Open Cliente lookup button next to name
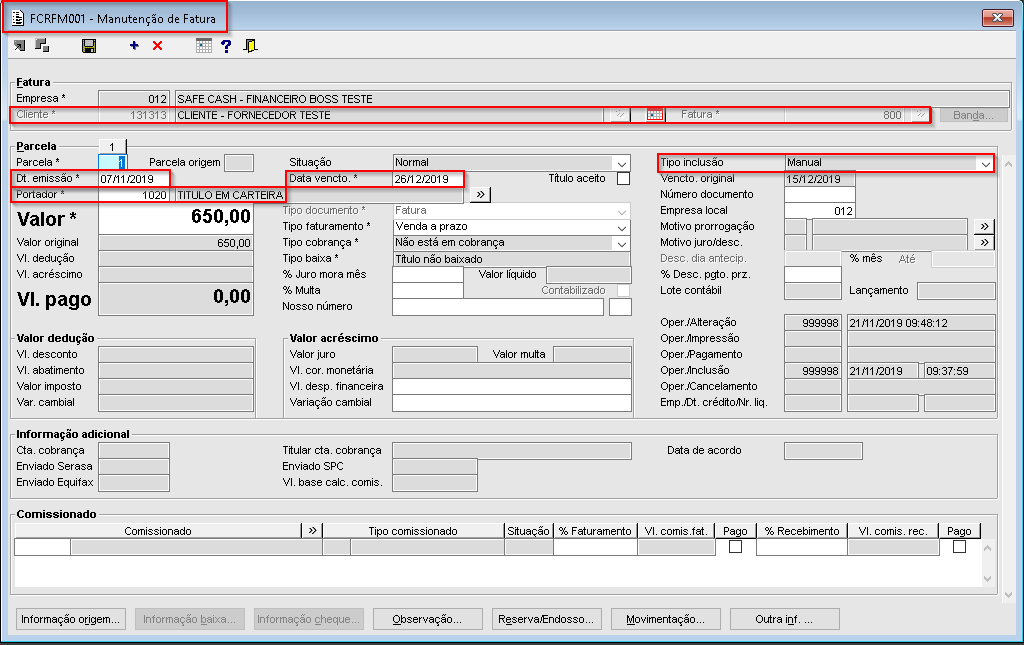This screenshot has height=645, width=1024. click(619, 115)
